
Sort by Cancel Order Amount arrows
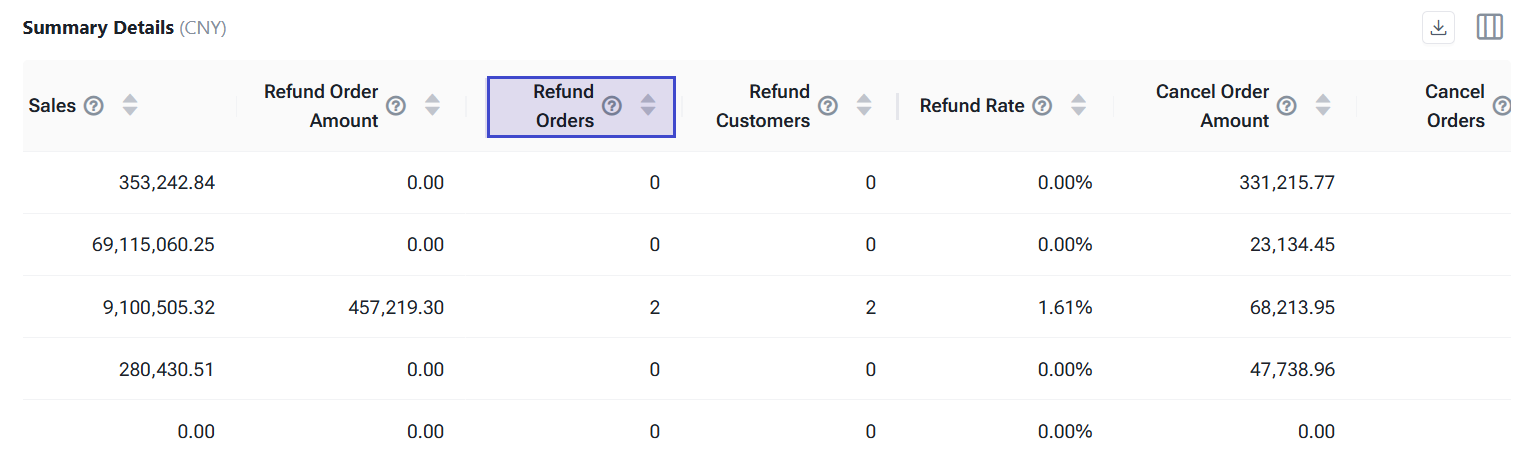pos(1323,106)
